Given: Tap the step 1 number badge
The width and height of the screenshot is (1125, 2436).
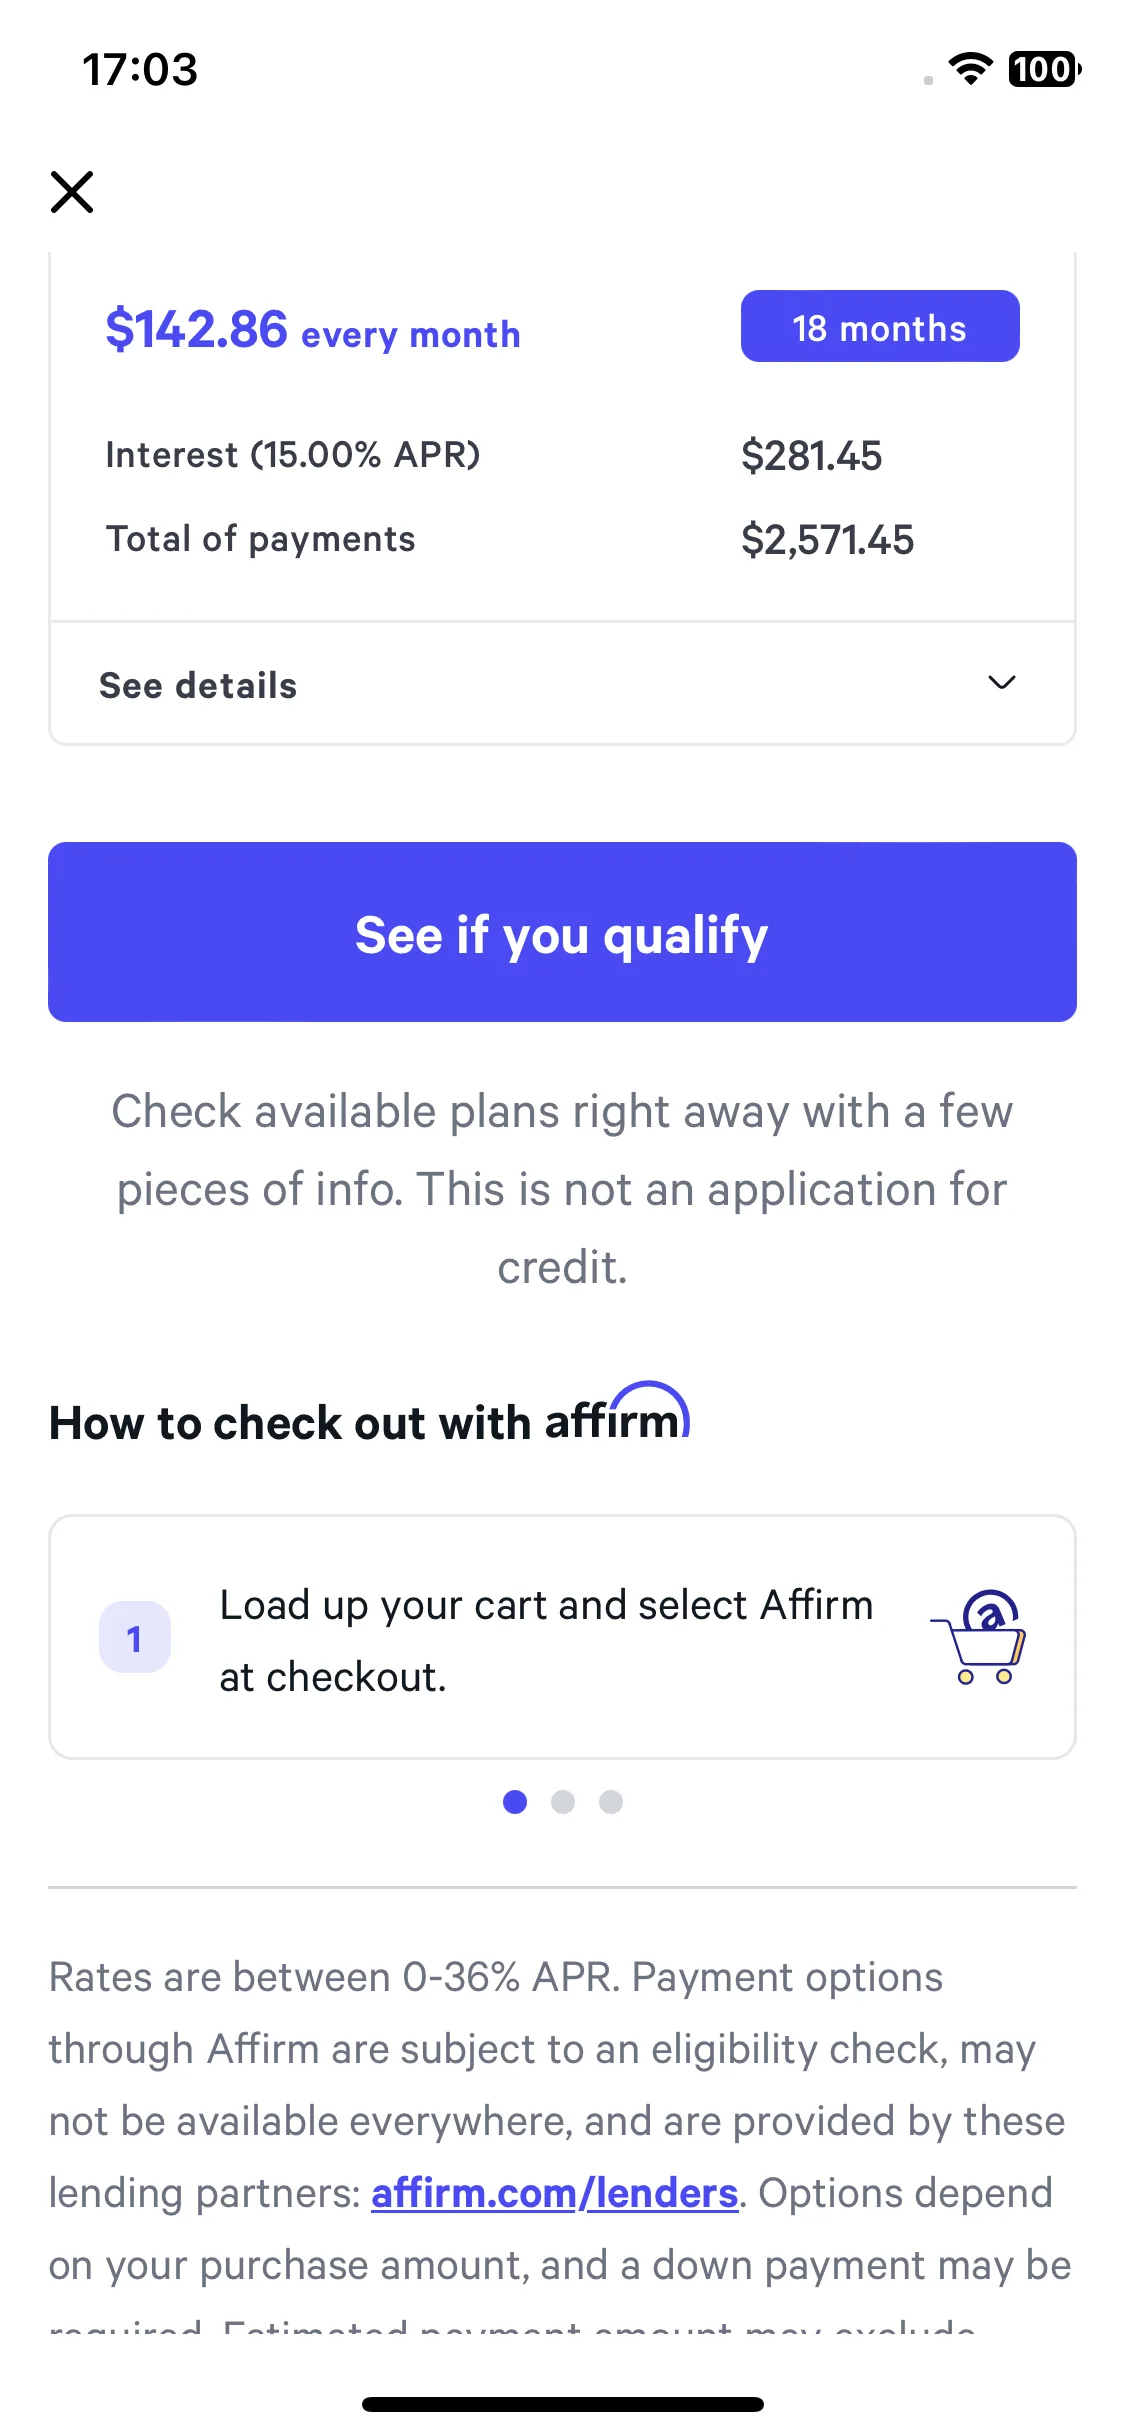Looking at the screenshot, I should (x=135, y=1637).
